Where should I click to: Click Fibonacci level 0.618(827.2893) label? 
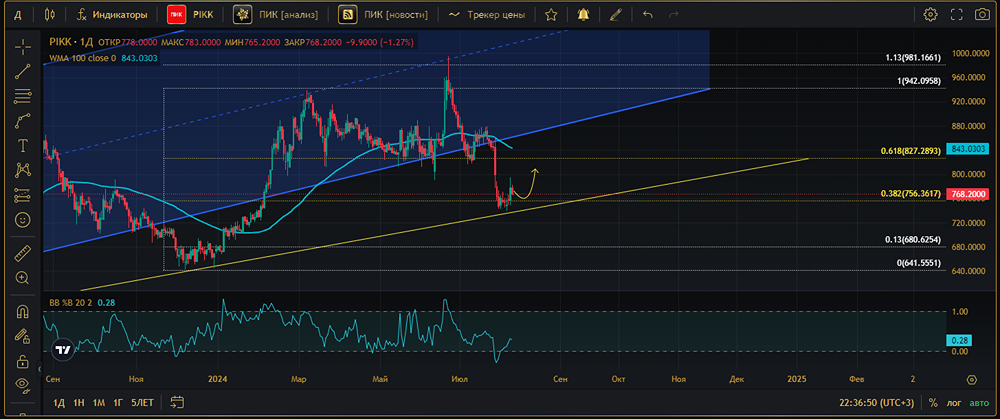pos(911,151)
